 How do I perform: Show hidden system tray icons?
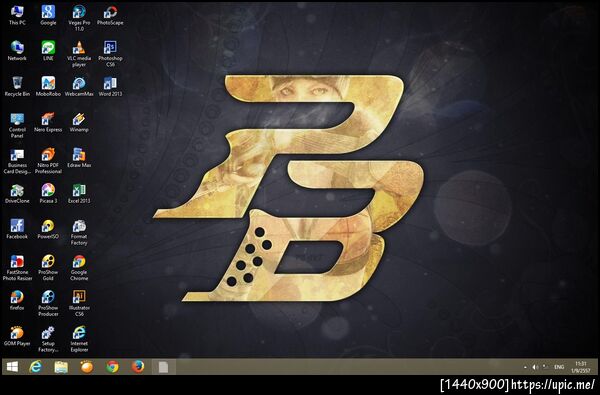pyautogui.click(x=525, y=367)
